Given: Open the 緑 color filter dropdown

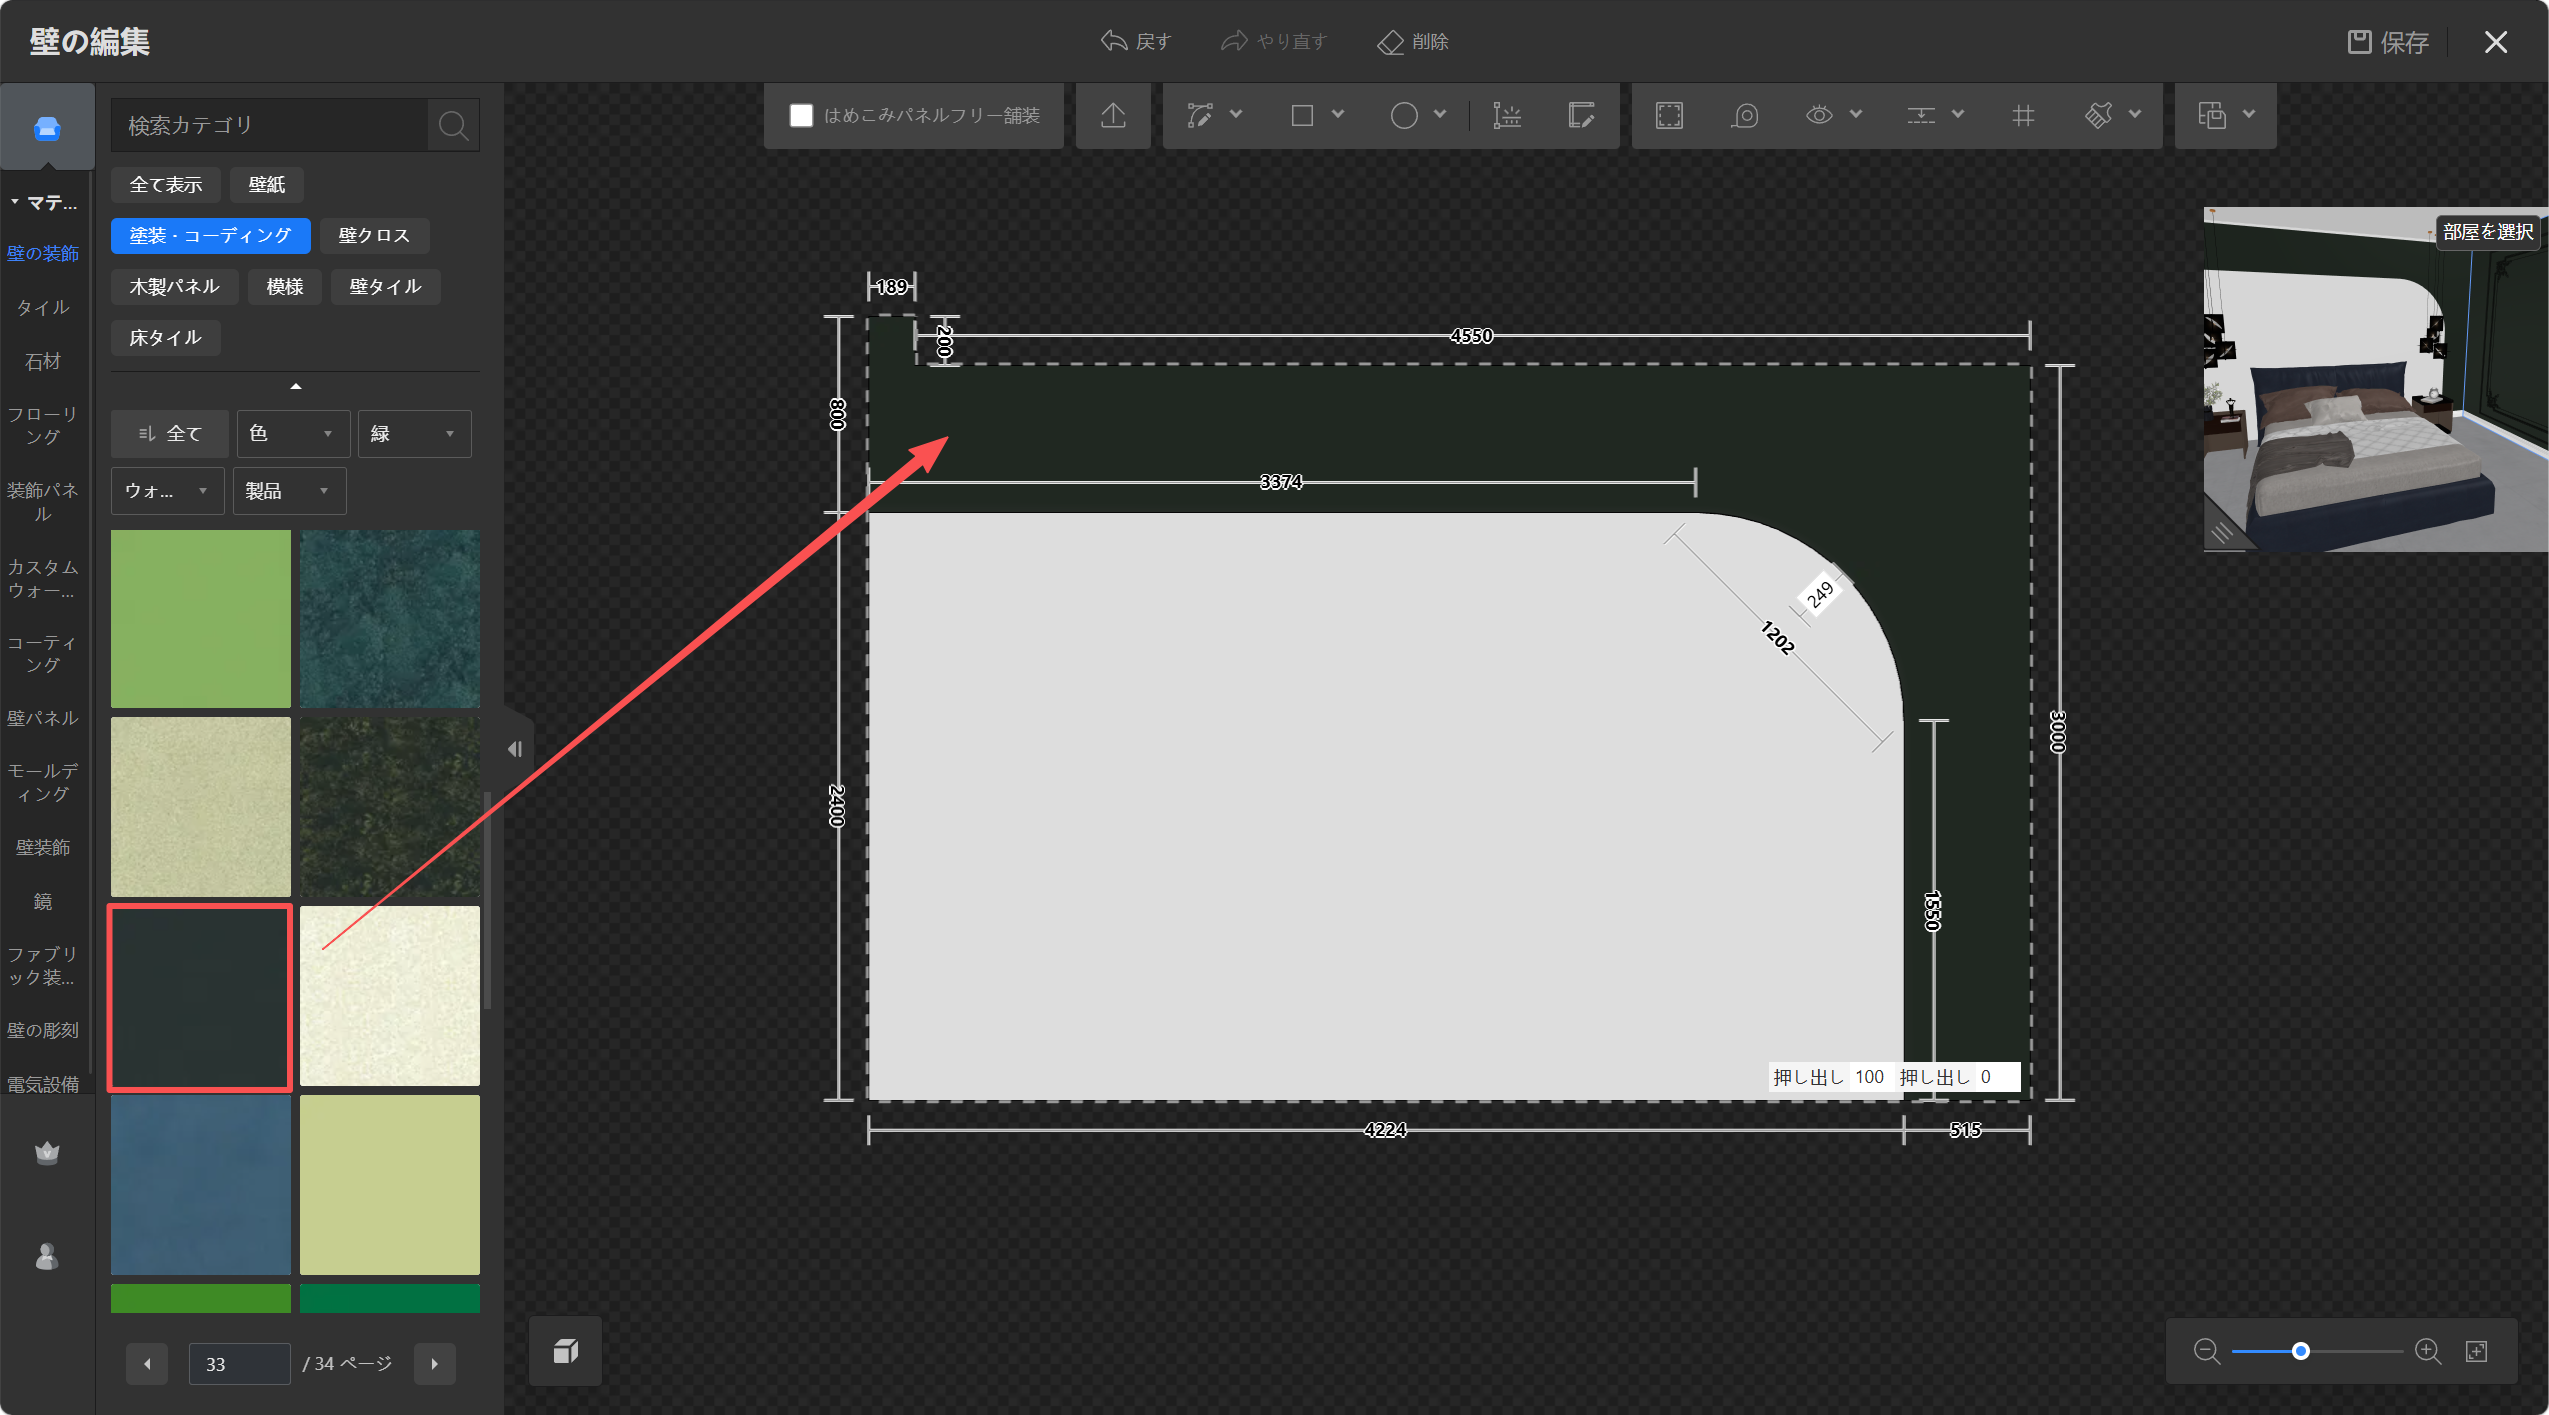Looking at the screenshot, I should point(415,433).
